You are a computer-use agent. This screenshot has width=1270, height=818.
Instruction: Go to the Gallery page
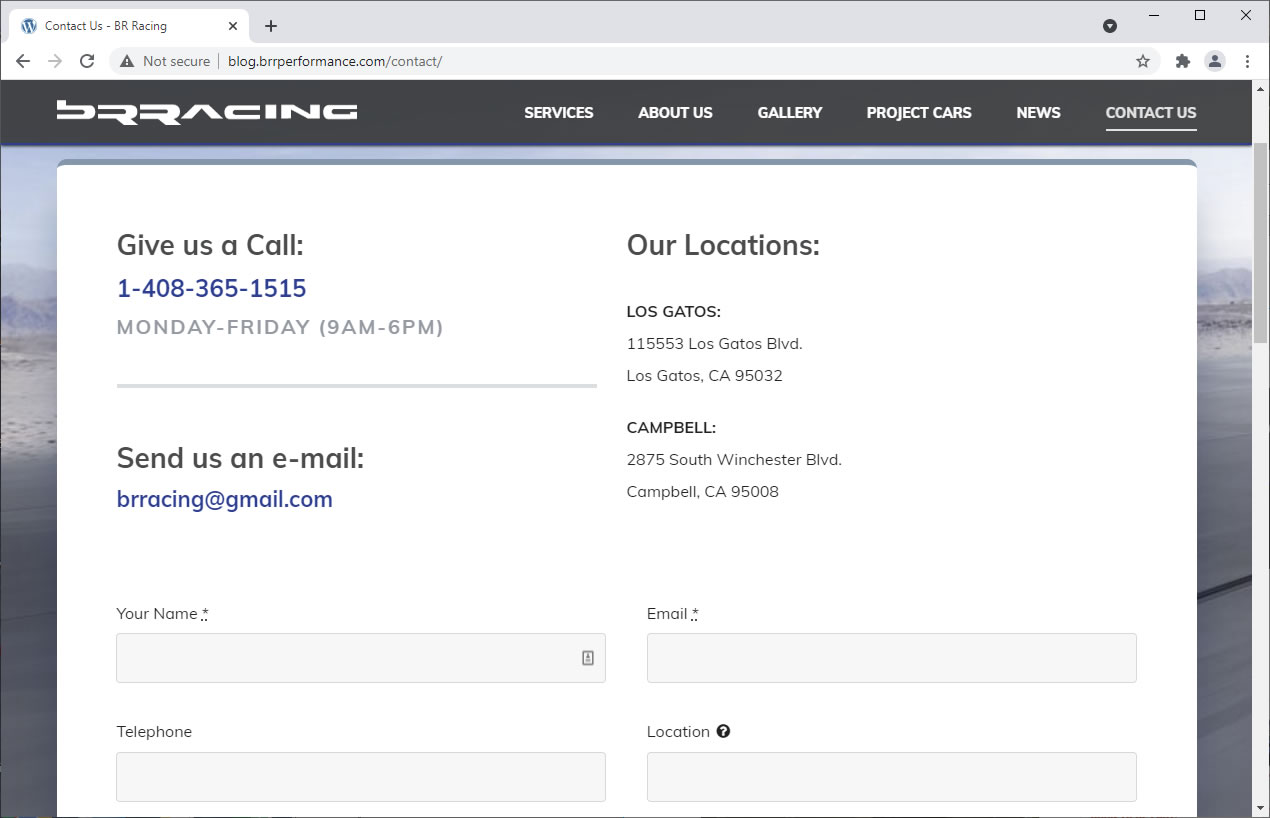[789, 113]
